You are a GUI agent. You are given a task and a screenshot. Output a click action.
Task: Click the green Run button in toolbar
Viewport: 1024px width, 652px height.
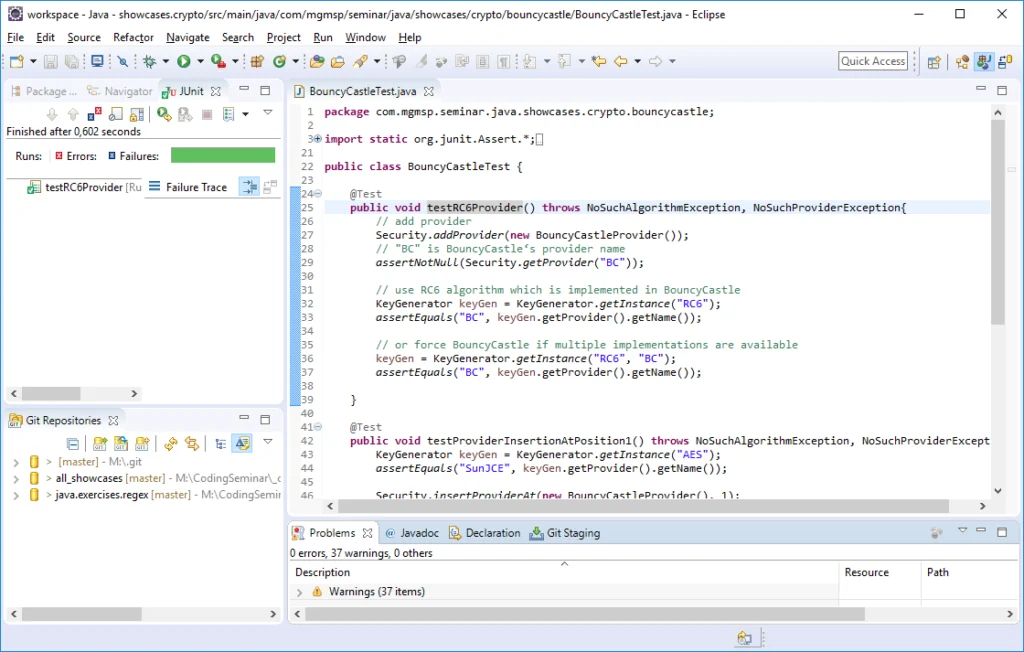184,61
